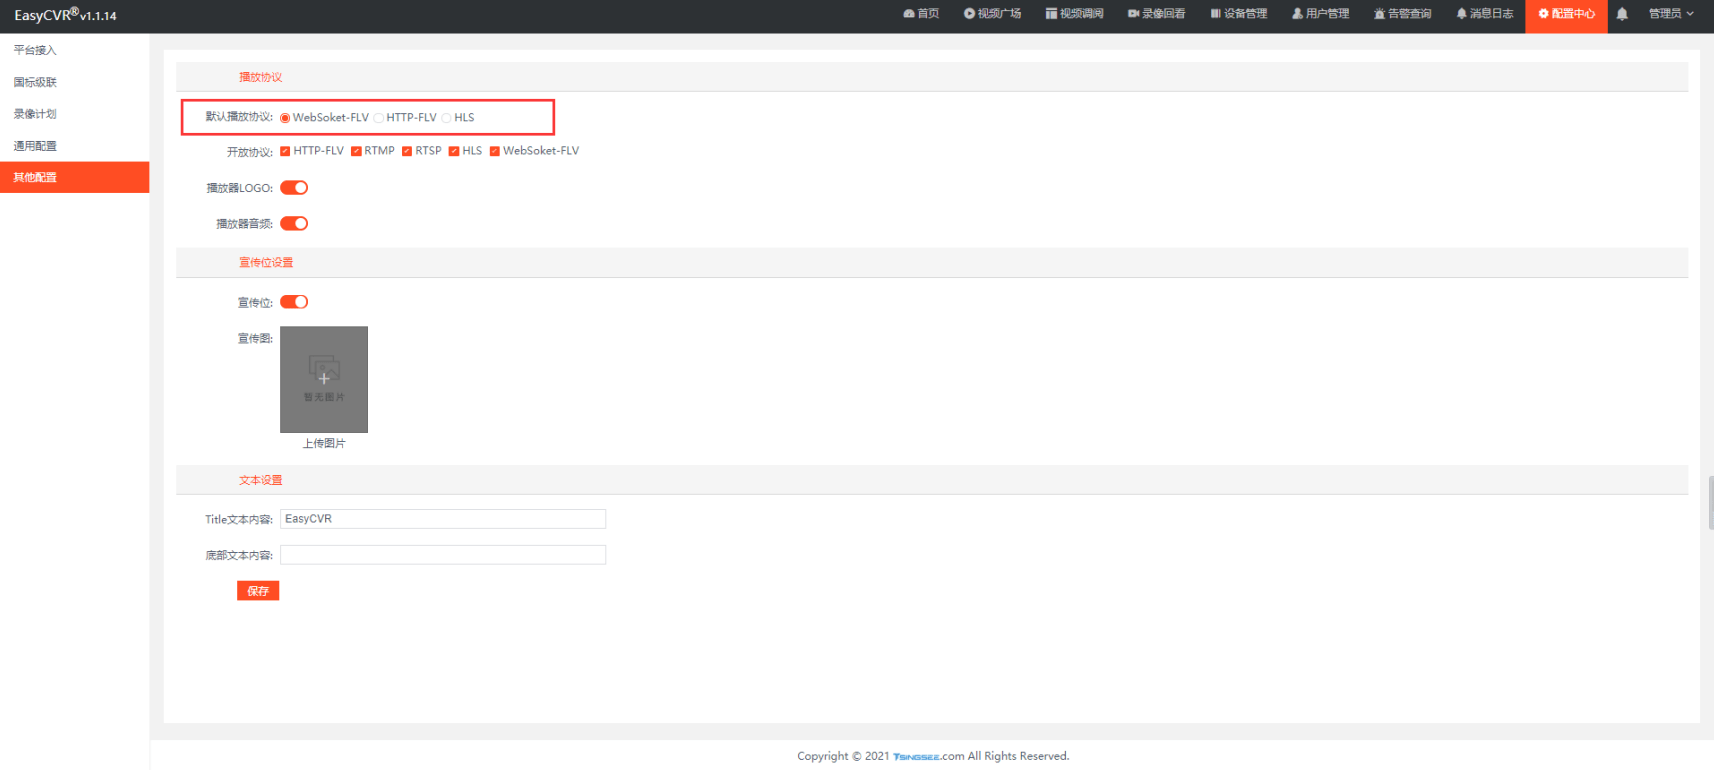Click the Title文本内容 input field
This screenshot has height=770, width=1714.
point(443,519)
